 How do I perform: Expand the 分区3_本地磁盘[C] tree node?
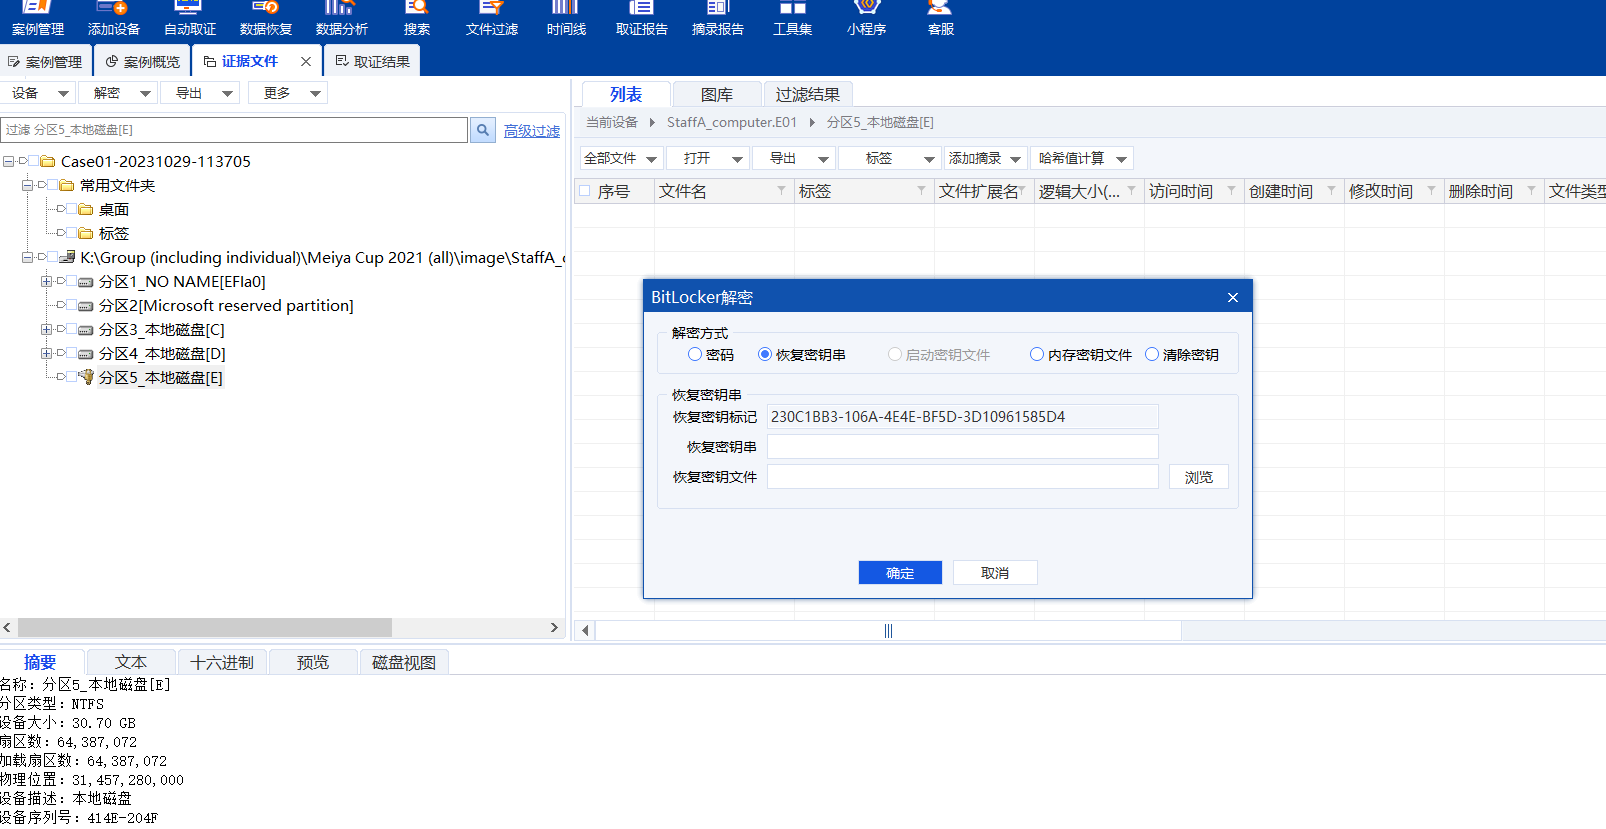pyautogui.click(x=46, y=330)
